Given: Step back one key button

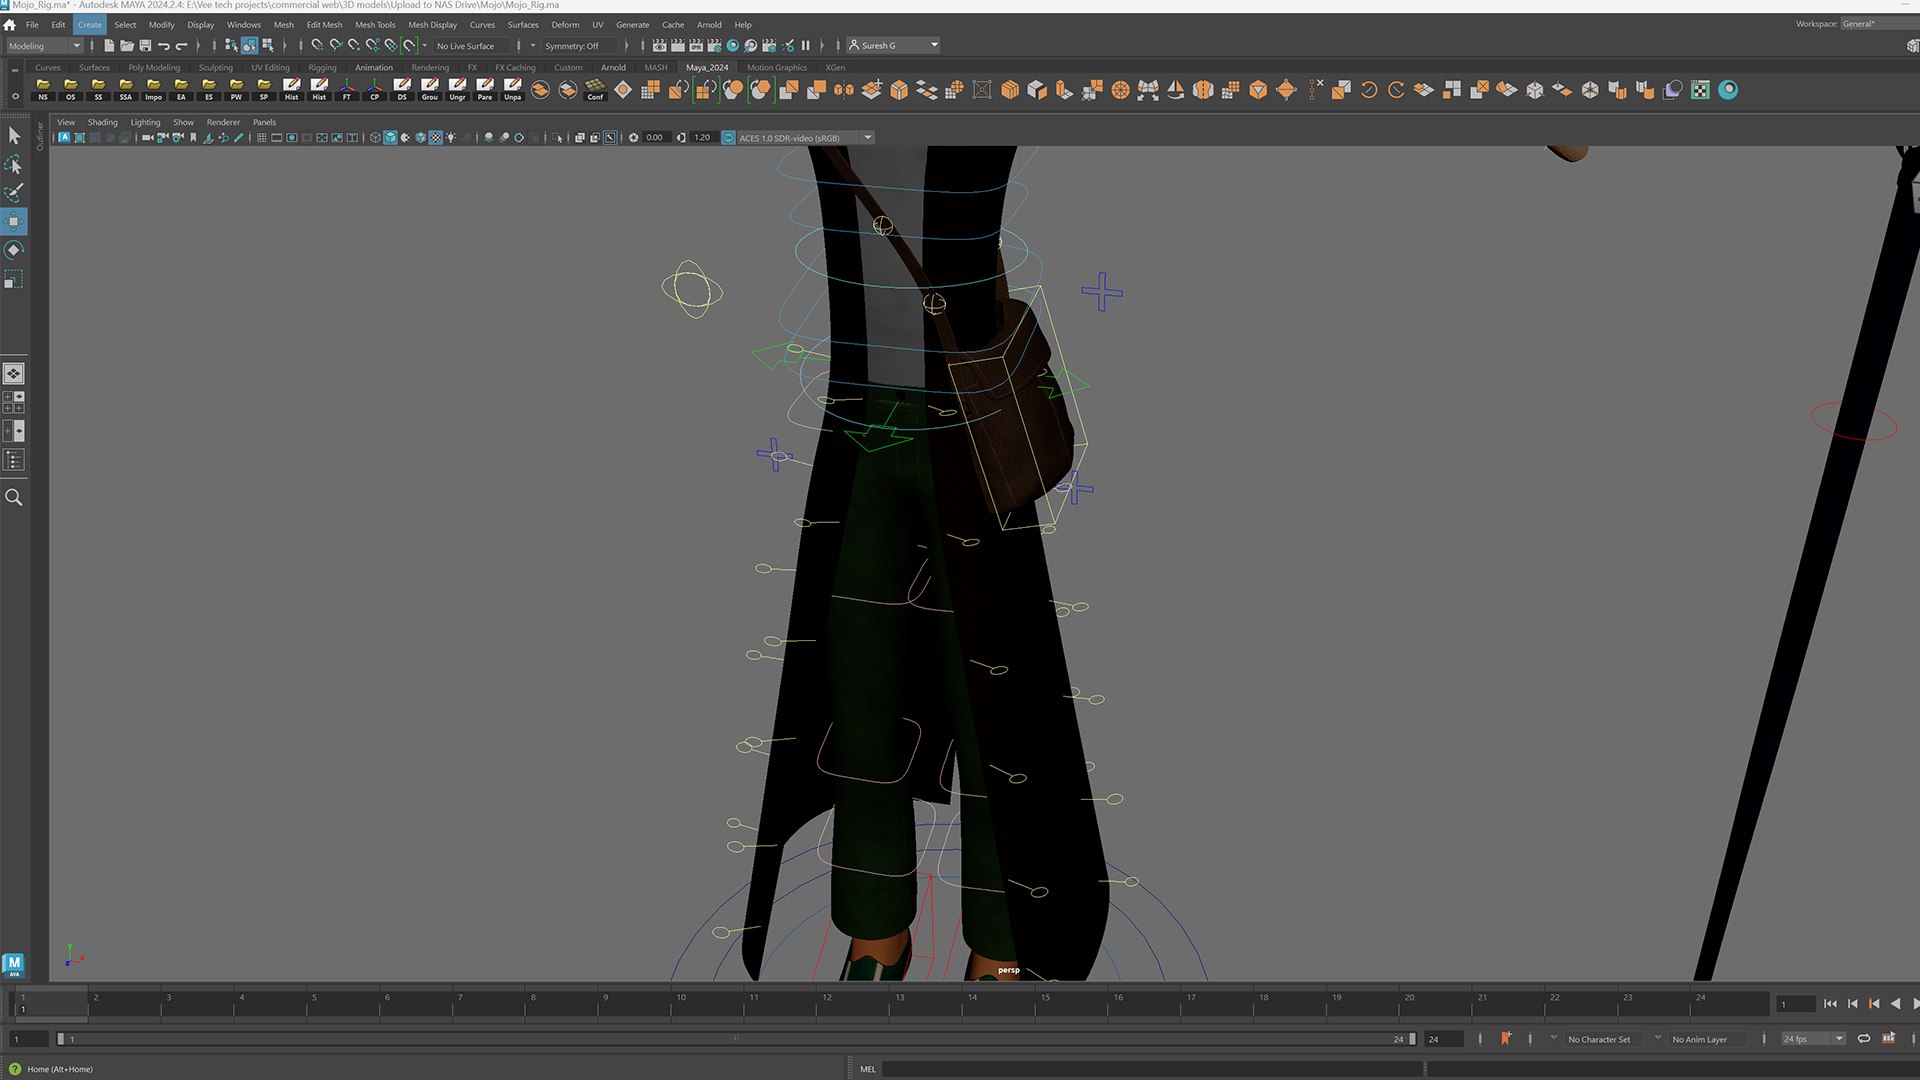Looking at the screenshot, I should 1874,1004.
